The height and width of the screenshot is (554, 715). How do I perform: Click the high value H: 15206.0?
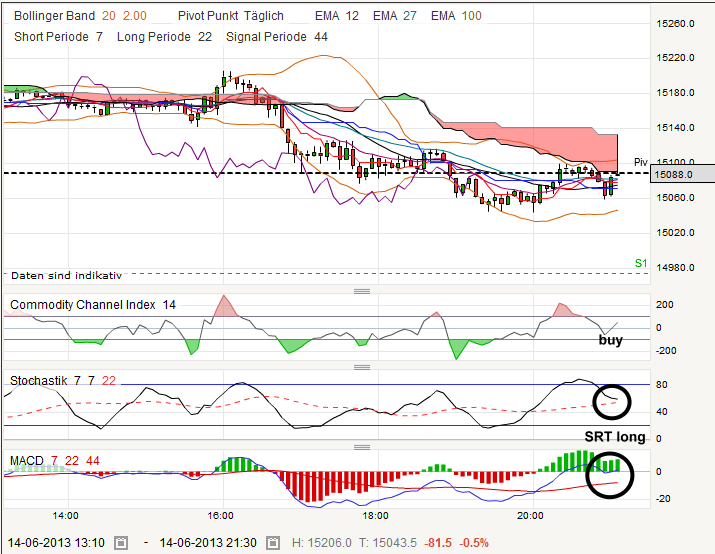321,543
